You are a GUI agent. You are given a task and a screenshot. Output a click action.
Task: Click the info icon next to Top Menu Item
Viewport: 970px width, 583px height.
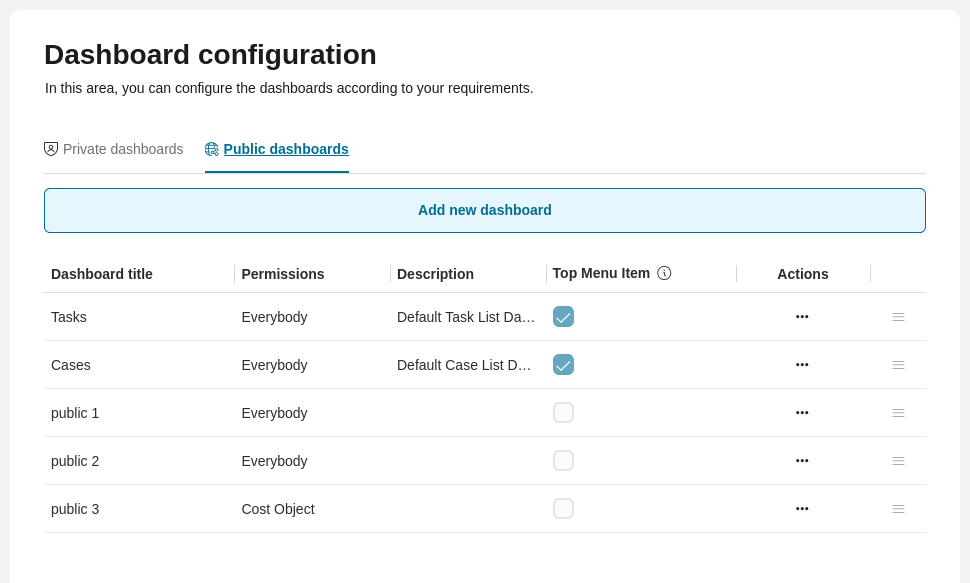(665, 272)
